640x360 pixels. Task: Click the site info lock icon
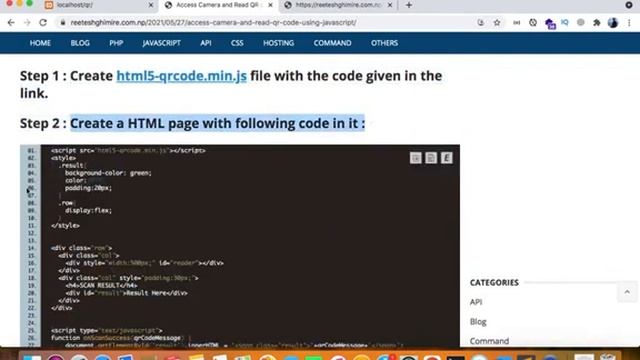[62, 23]
